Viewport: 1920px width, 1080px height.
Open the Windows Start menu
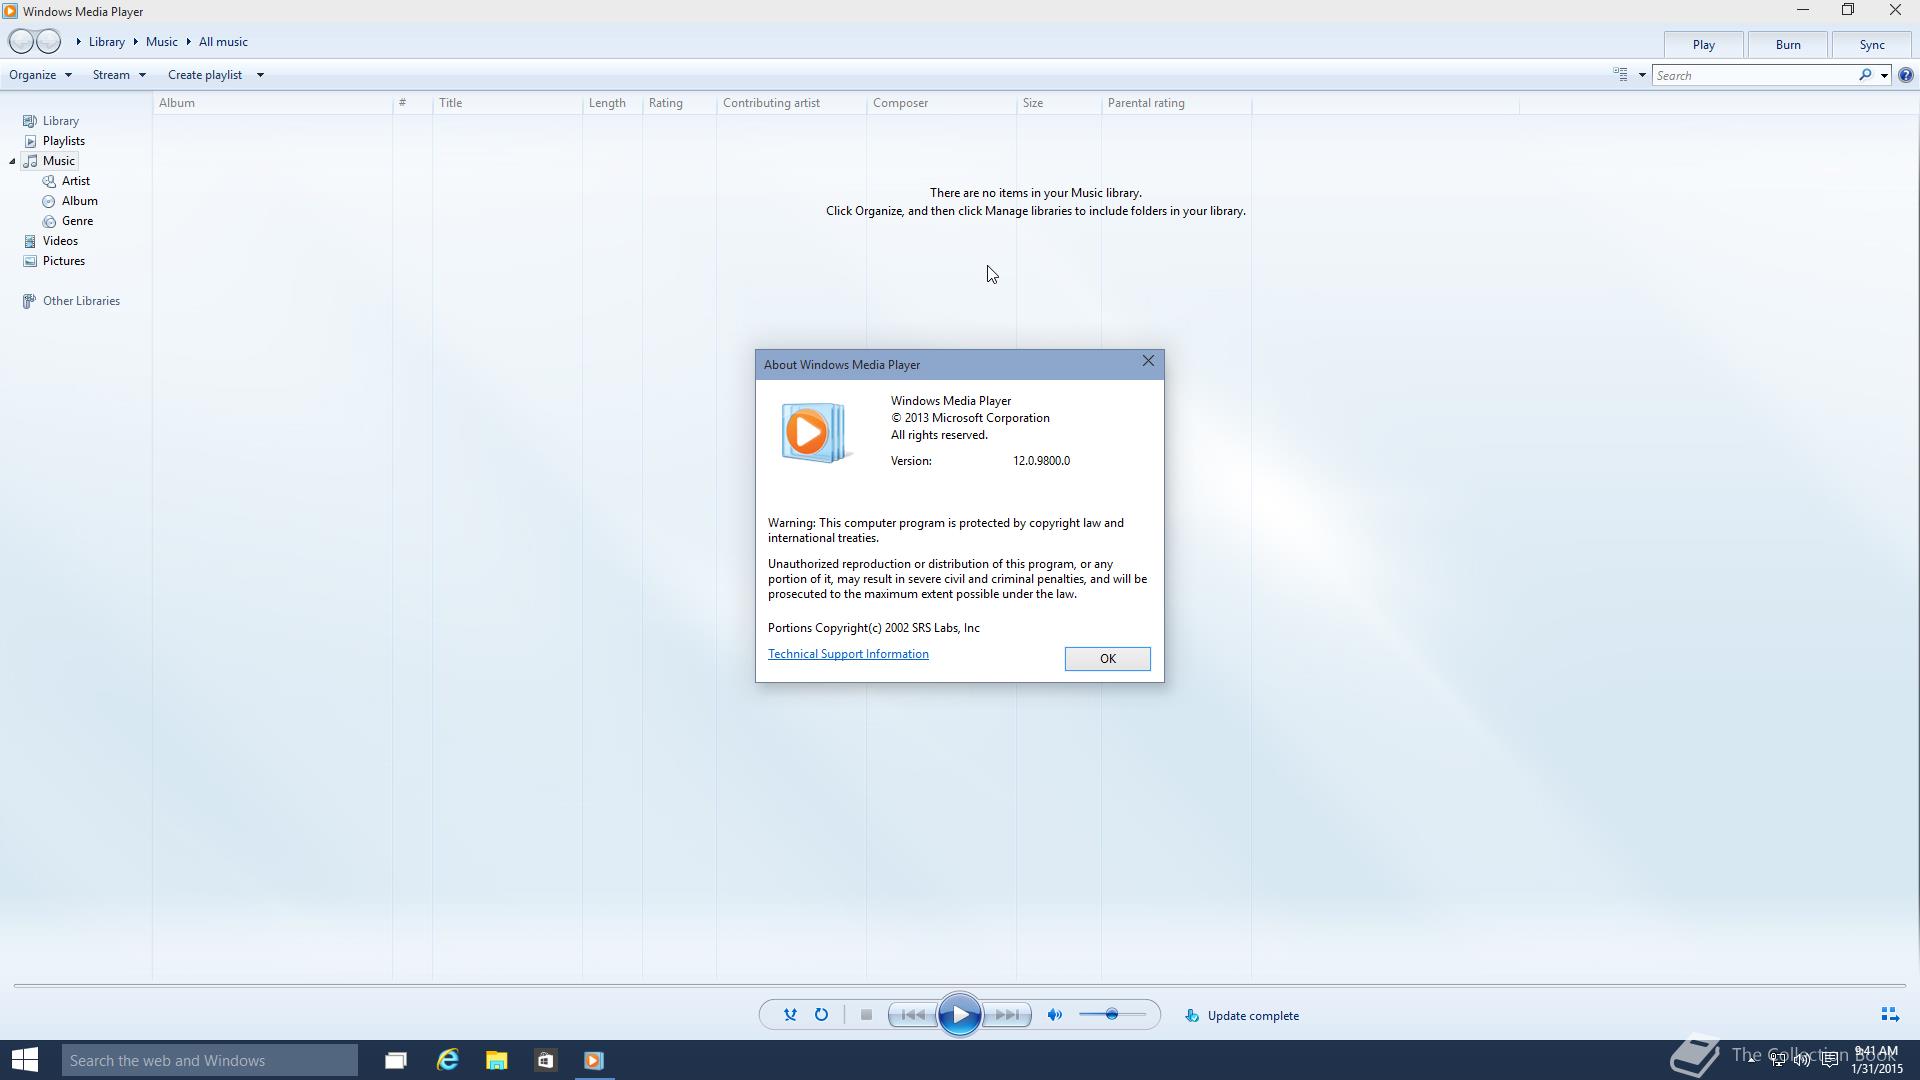pyautogui.click(x=25, y=1060)
